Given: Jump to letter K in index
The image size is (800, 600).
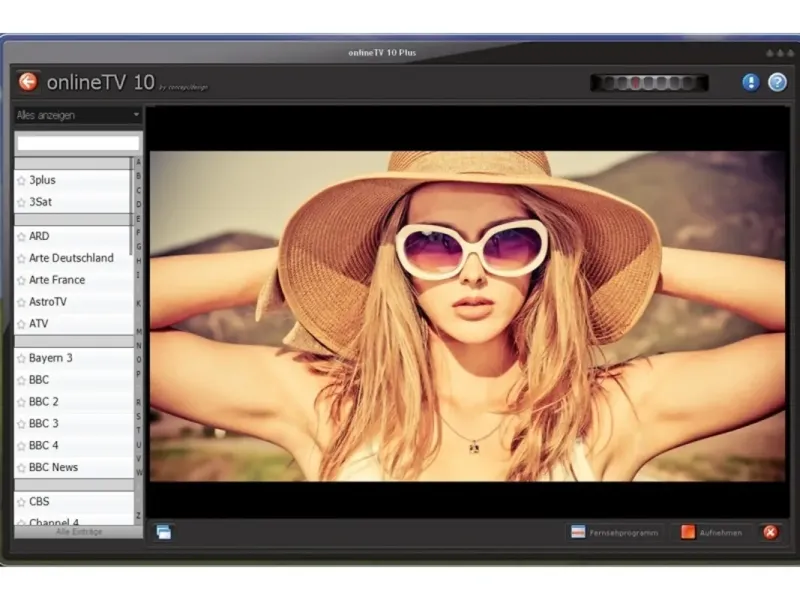Looking at the screenshot, I should point(138,304).
